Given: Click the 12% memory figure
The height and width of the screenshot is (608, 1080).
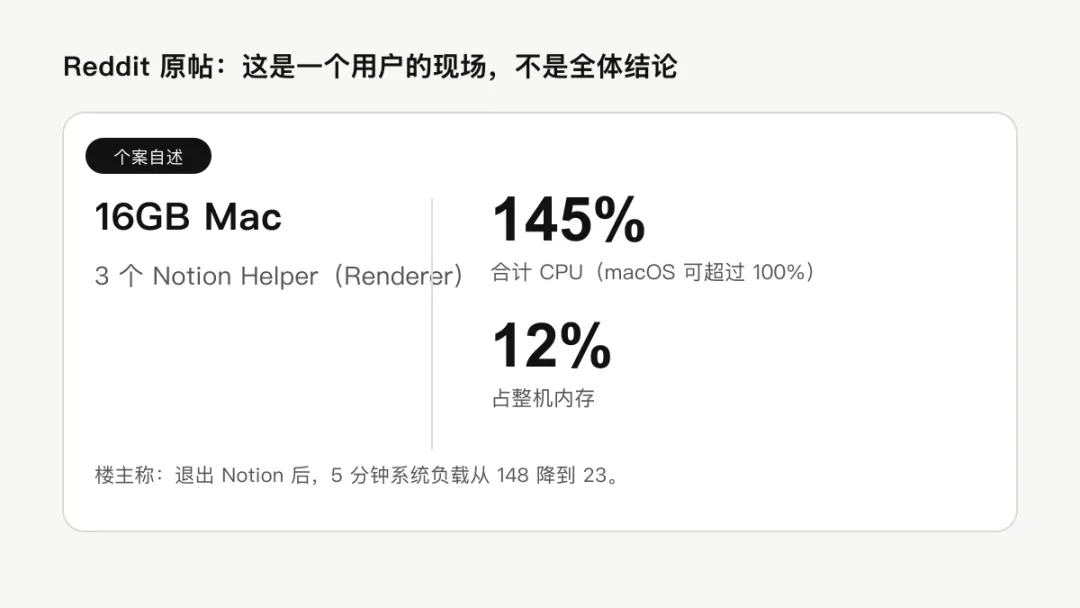Looking at the screenshot, I should [552, 346].
